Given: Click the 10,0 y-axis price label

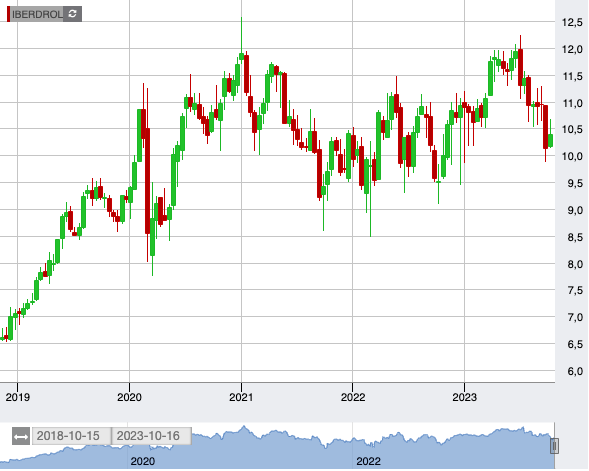Looking at the screenshot, I should [x=572, y=157].
